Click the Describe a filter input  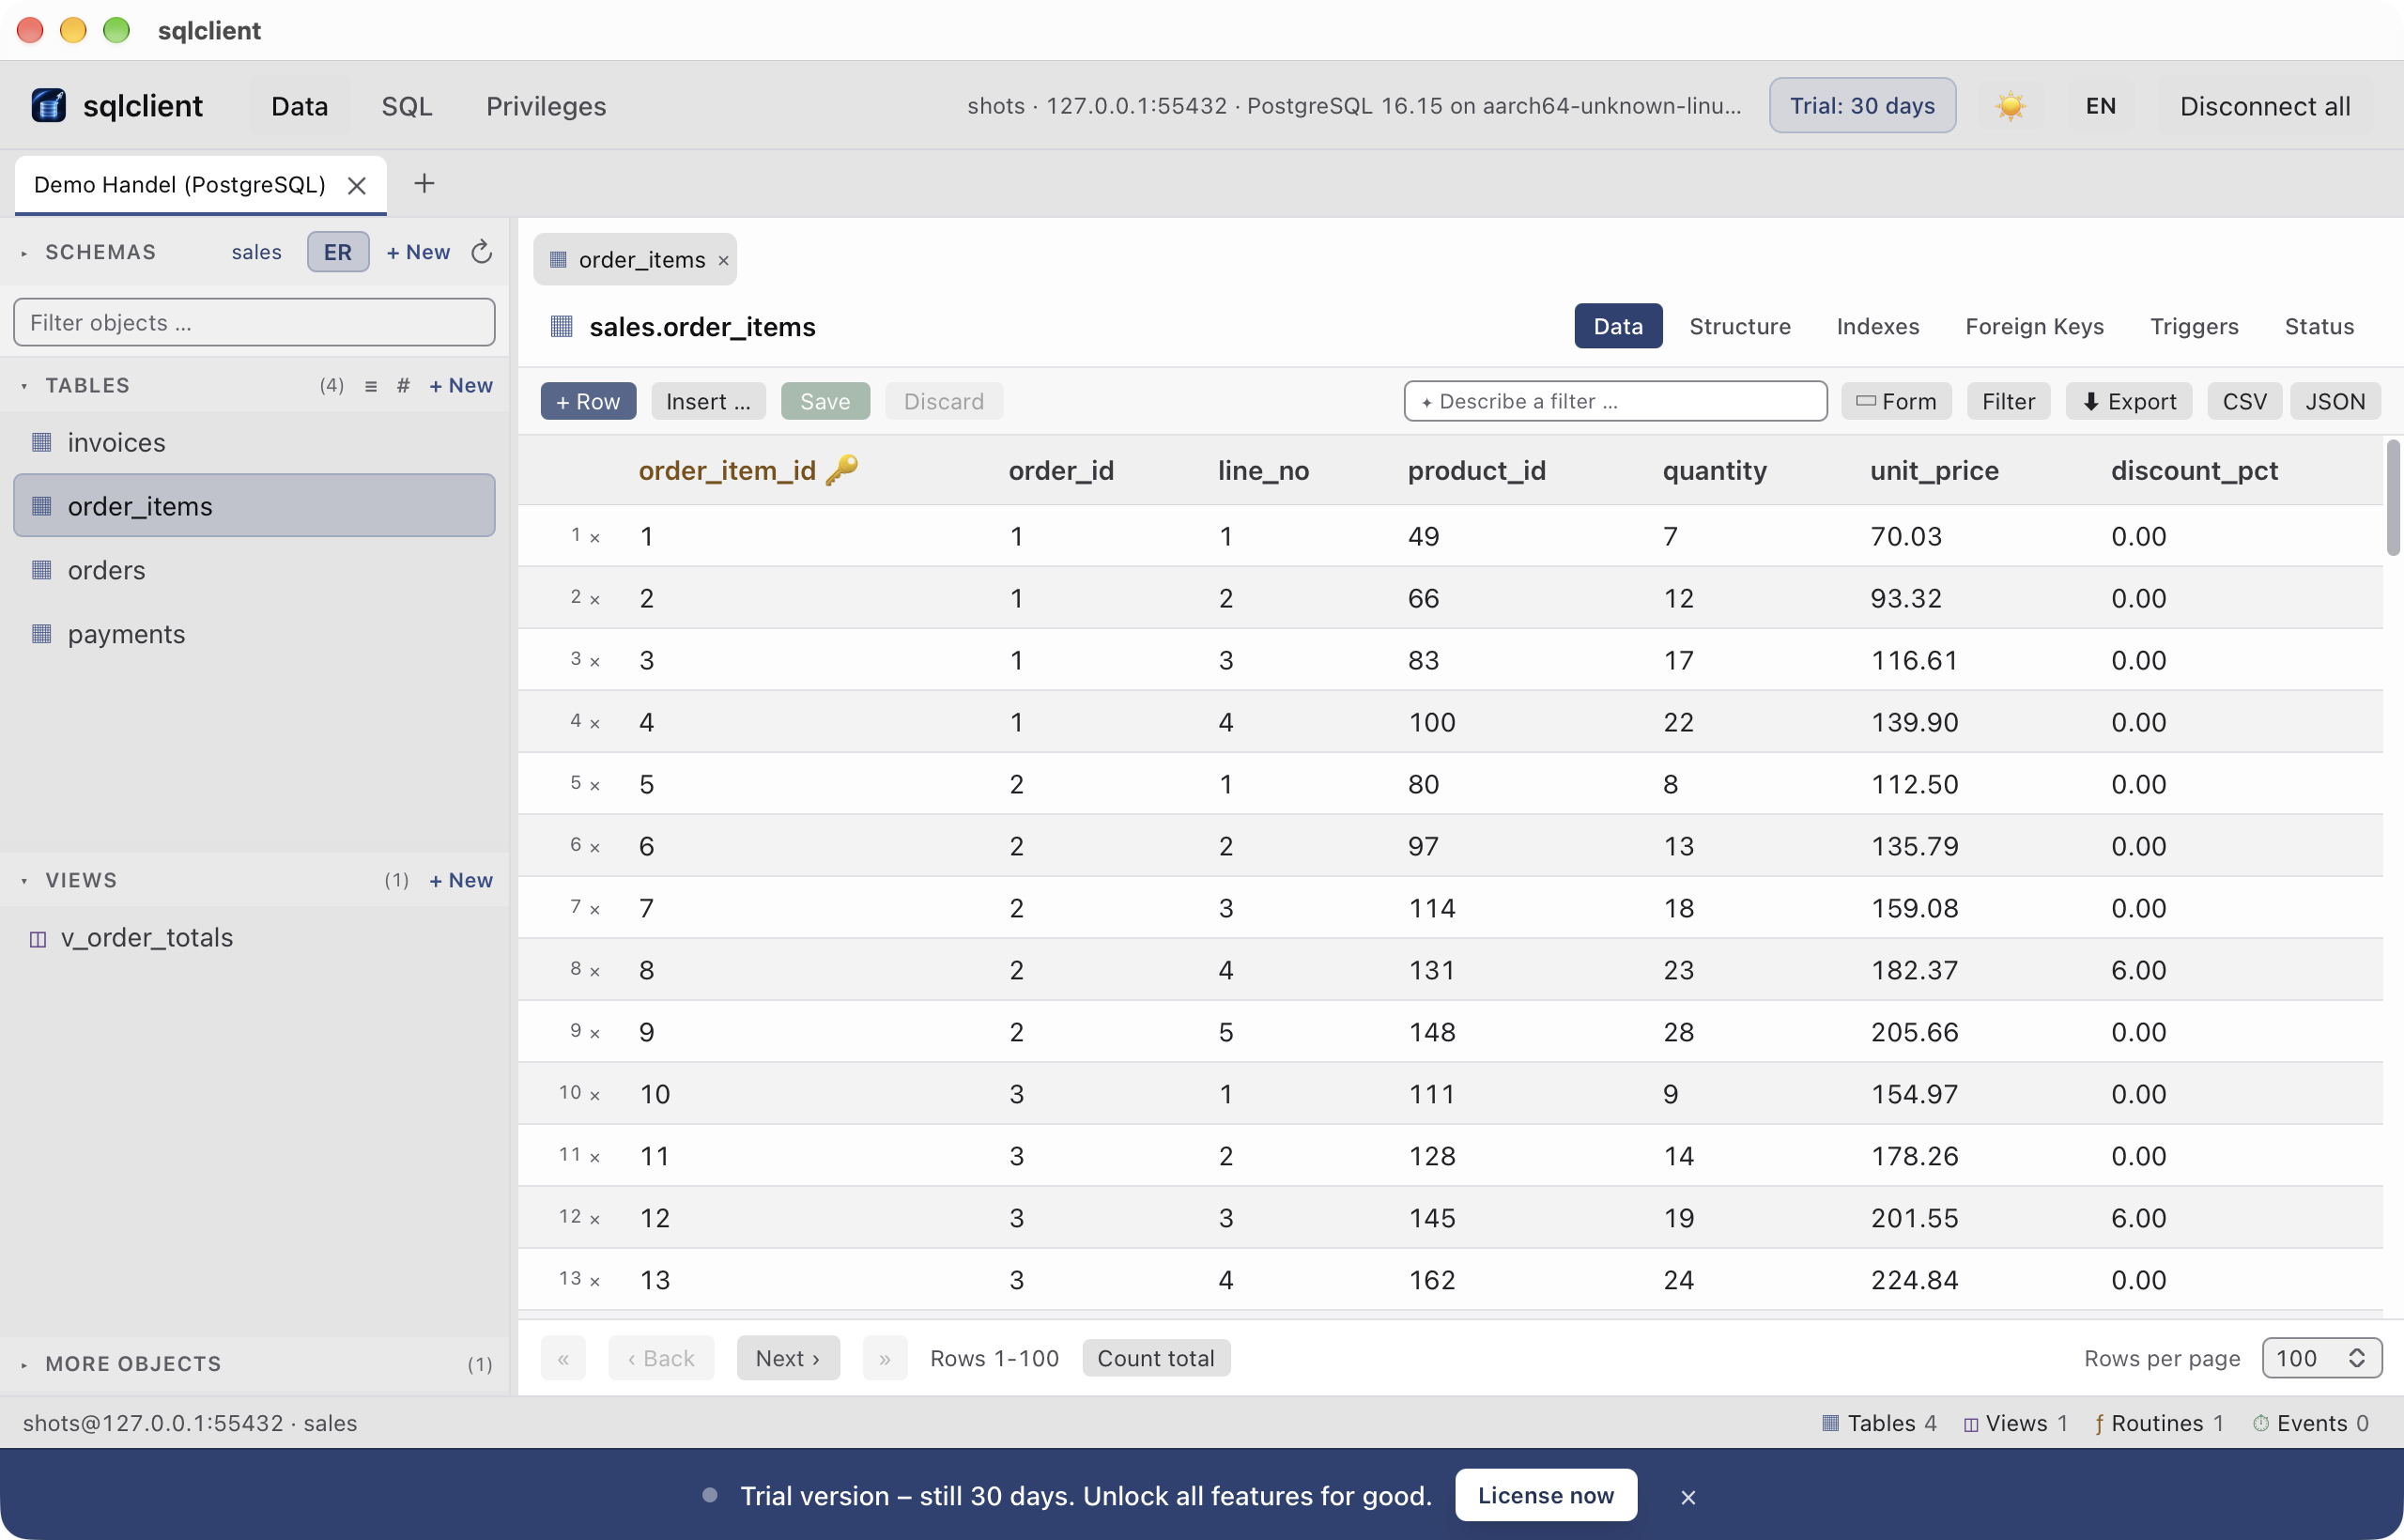click(x=1615, y=402)
